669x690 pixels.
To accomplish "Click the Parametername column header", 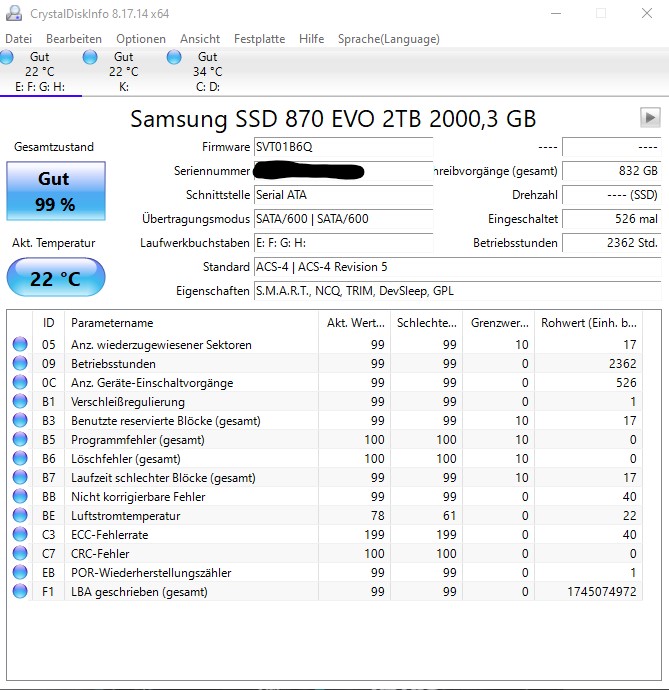I will coord(191,323).
